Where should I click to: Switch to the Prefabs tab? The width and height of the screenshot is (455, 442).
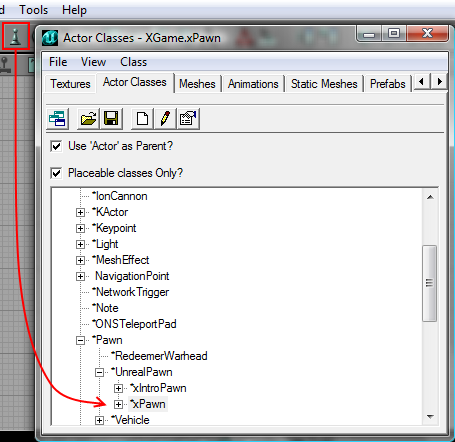(x=388, y=84)
